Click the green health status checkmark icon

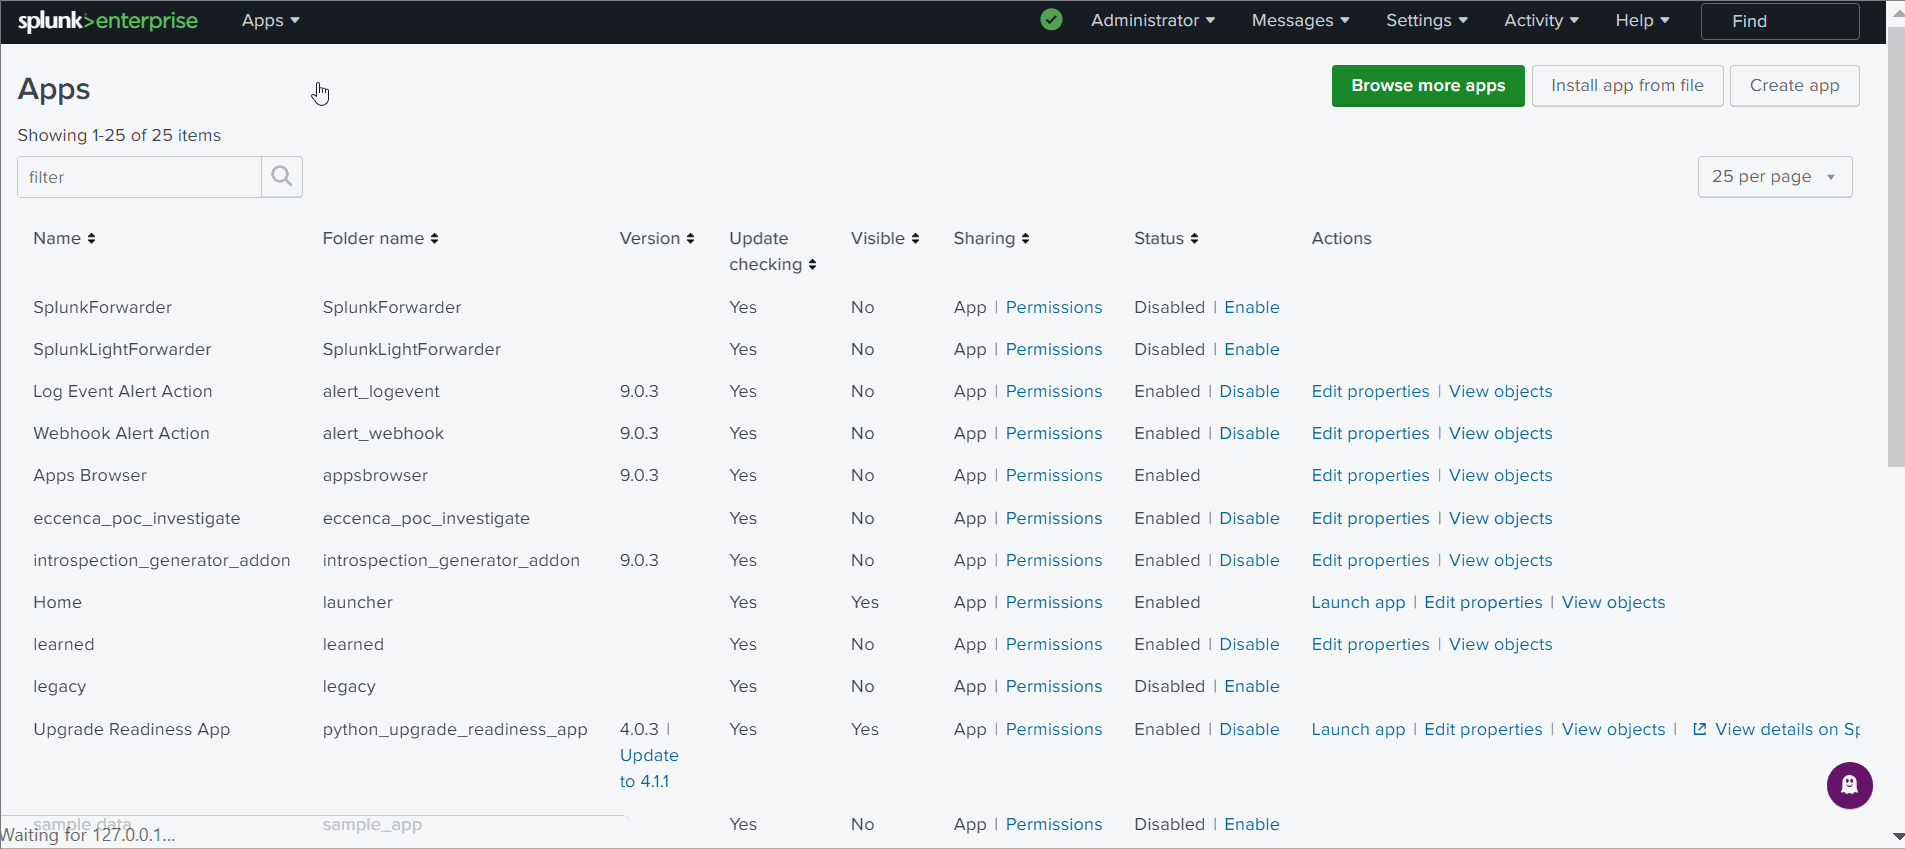click(x=1051, y=20)
